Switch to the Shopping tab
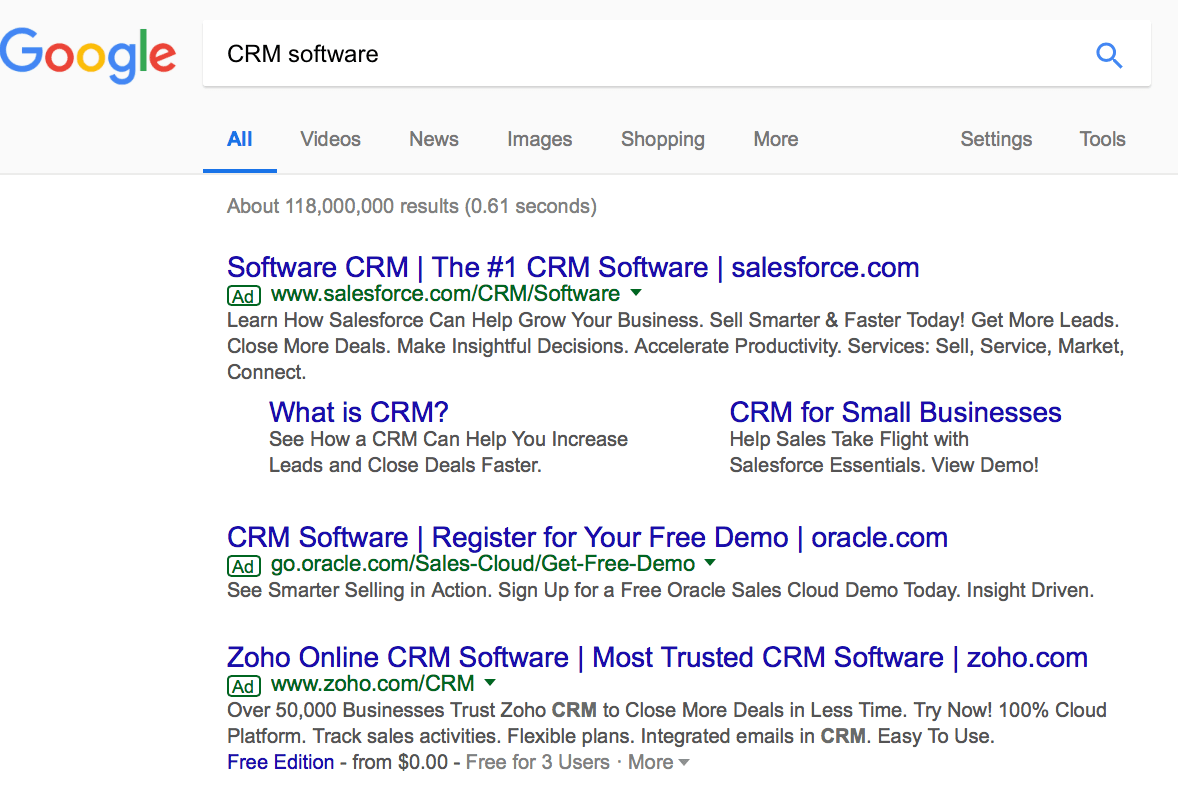 [663, 139]
